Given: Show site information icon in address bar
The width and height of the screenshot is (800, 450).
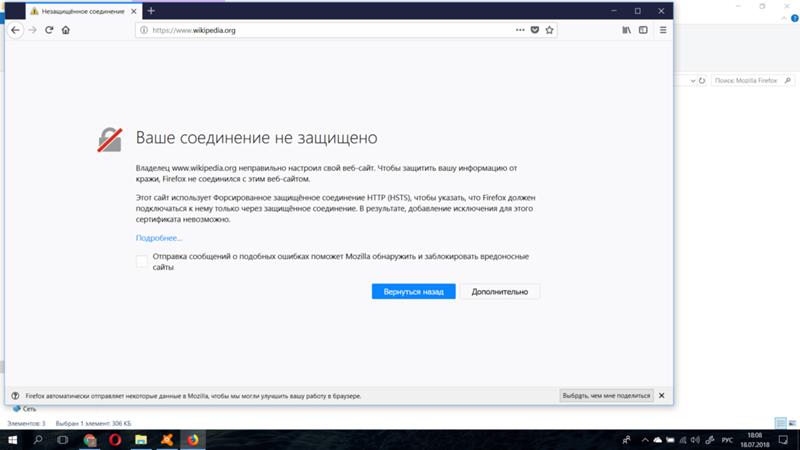Looking at the screenshot, I should point(144,30).
